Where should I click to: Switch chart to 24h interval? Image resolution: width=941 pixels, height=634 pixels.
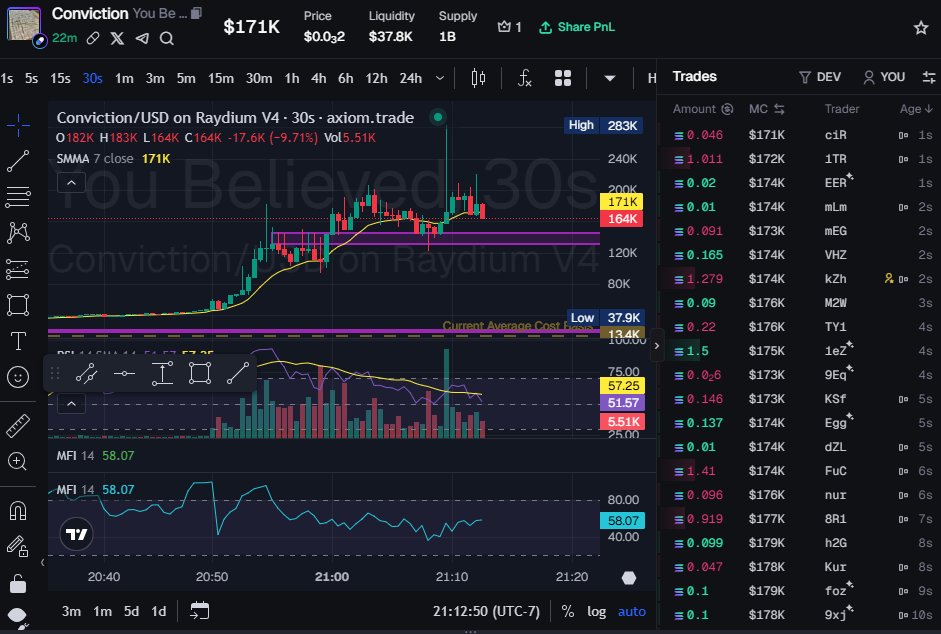click(x=411, y=78)
